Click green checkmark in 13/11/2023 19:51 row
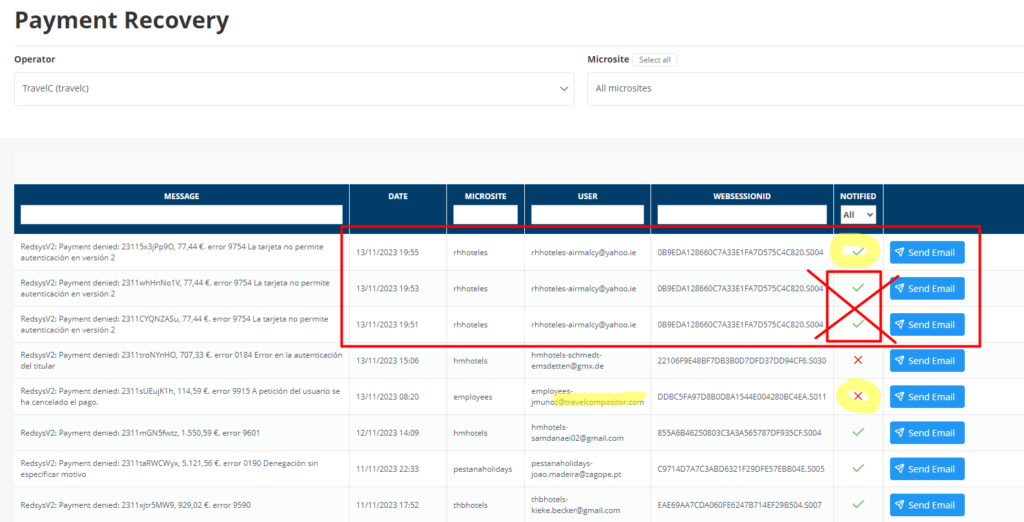The image size is (1024, 522). [x=857, y=324]
